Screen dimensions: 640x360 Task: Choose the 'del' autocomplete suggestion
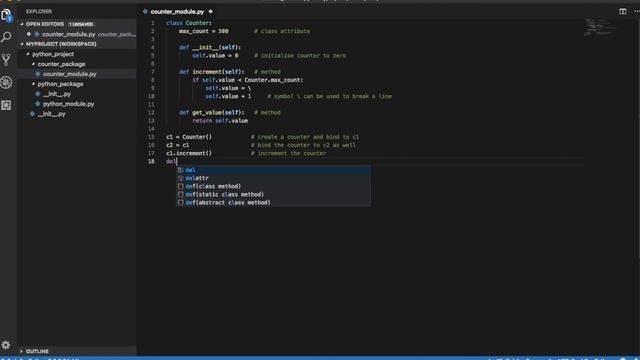coord(273,170)
